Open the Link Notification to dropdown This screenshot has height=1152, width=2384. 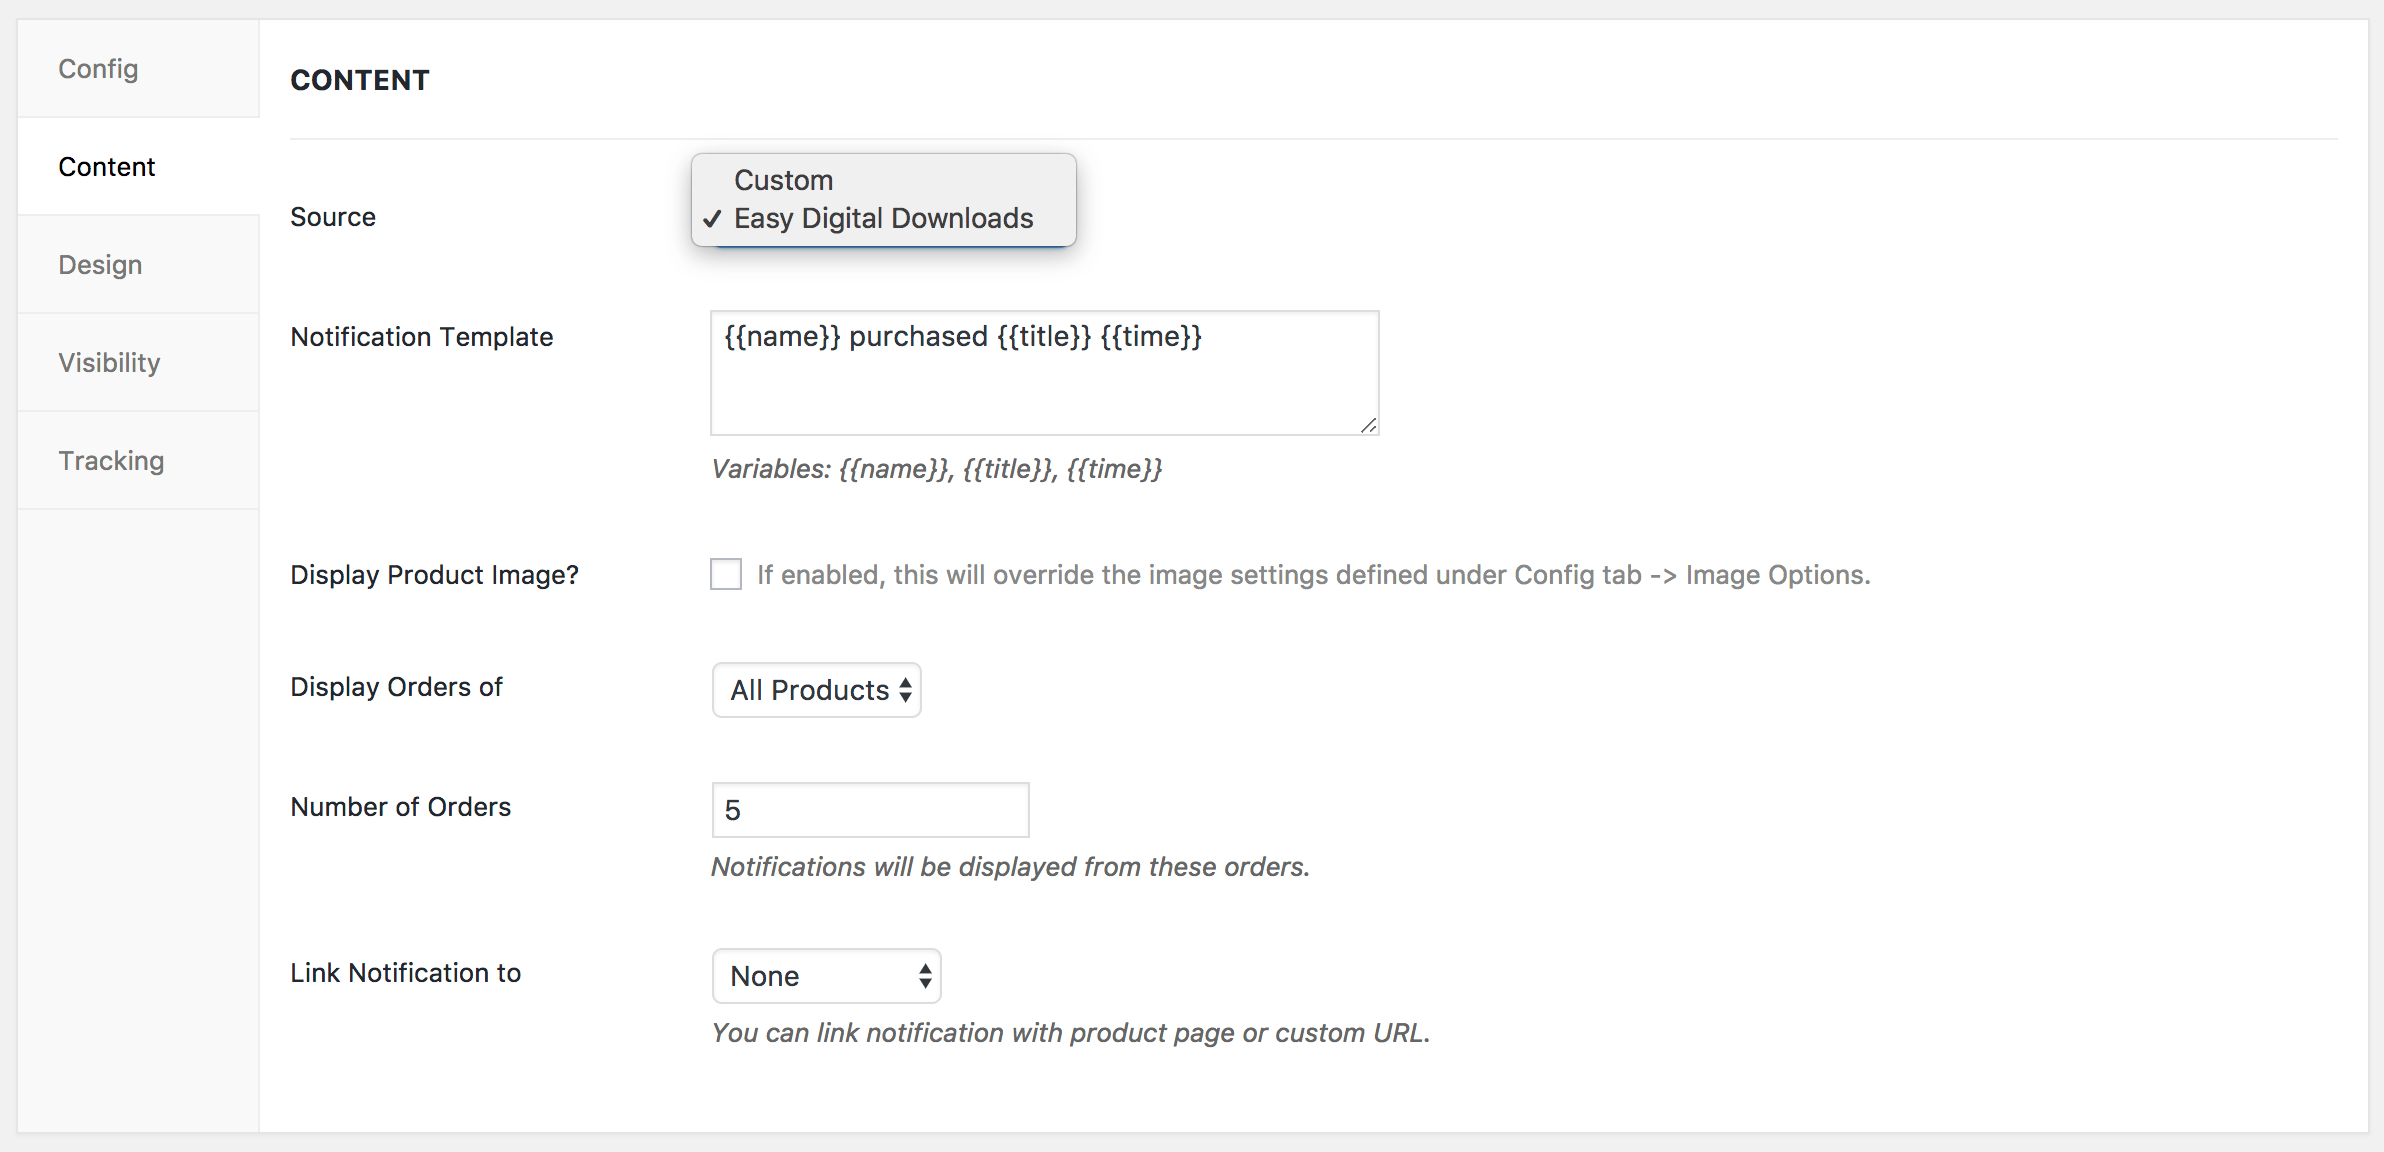coord(826,976)
